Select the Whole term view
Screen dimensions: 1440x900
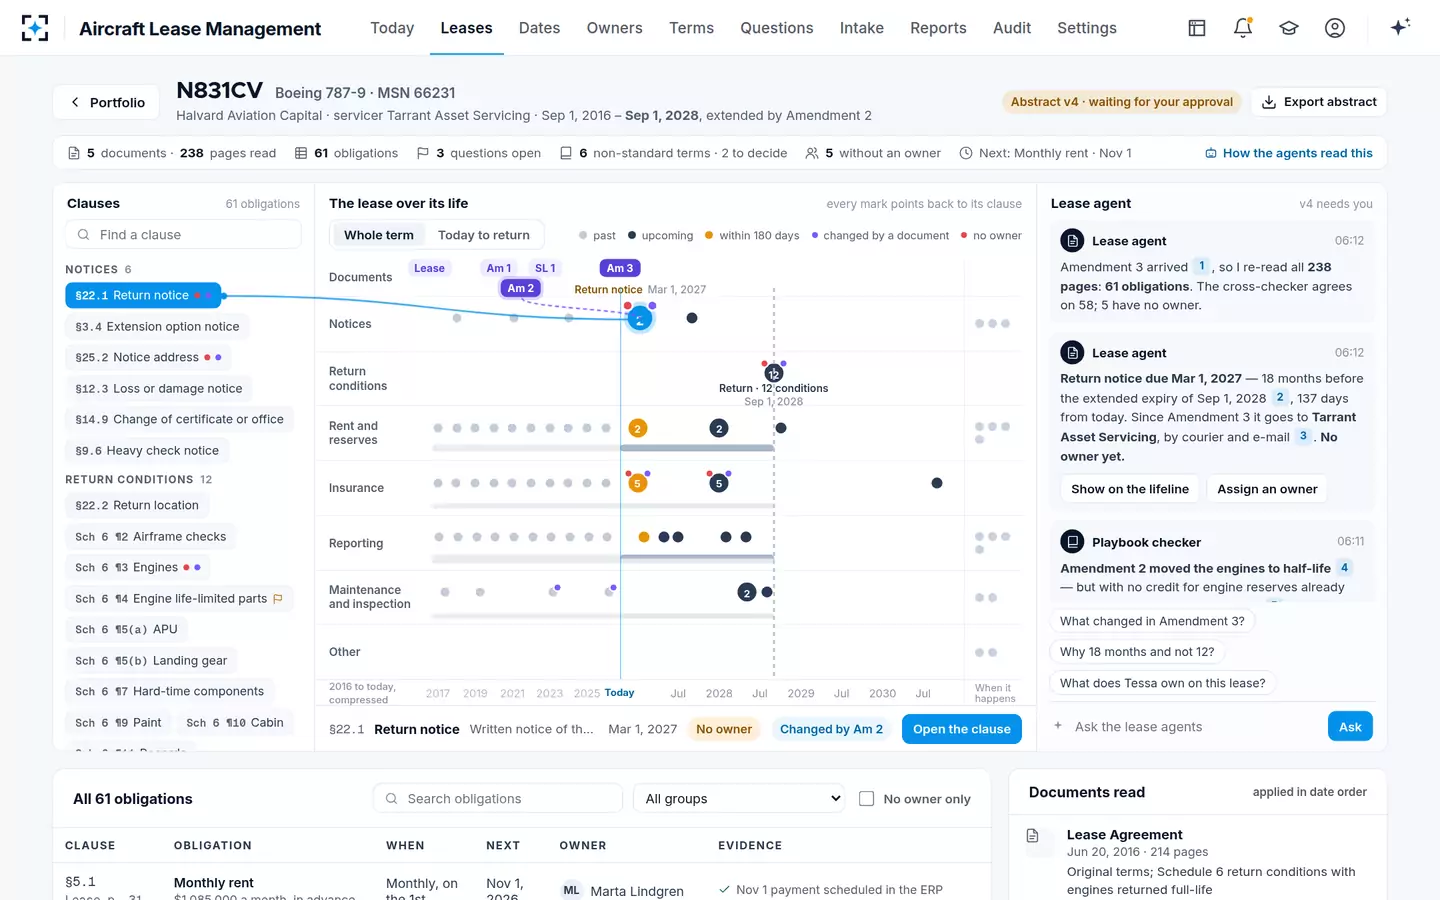379,235
